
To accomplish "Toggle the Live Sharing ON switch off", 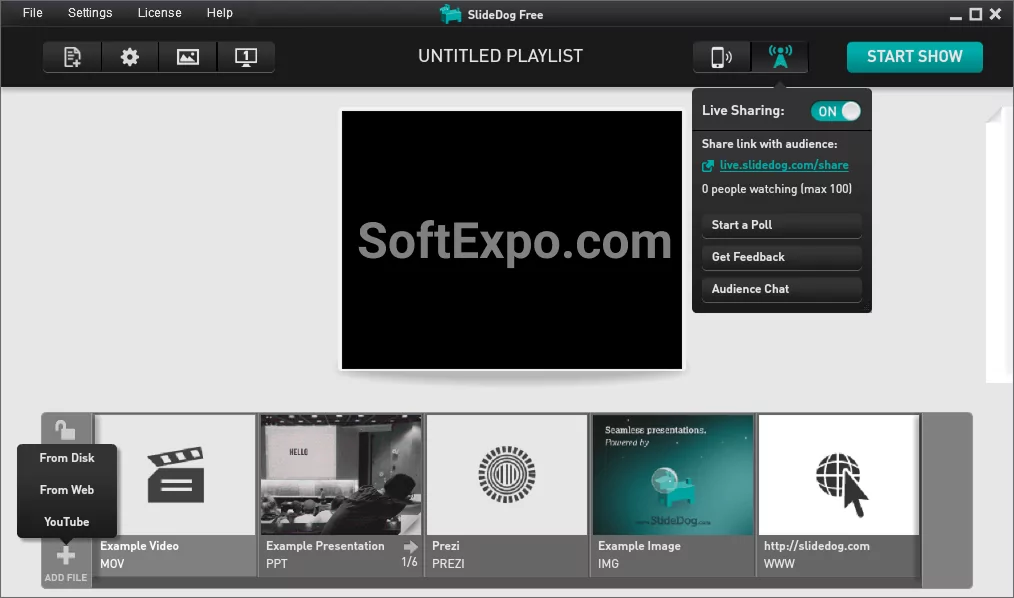I will click(835, 111).
